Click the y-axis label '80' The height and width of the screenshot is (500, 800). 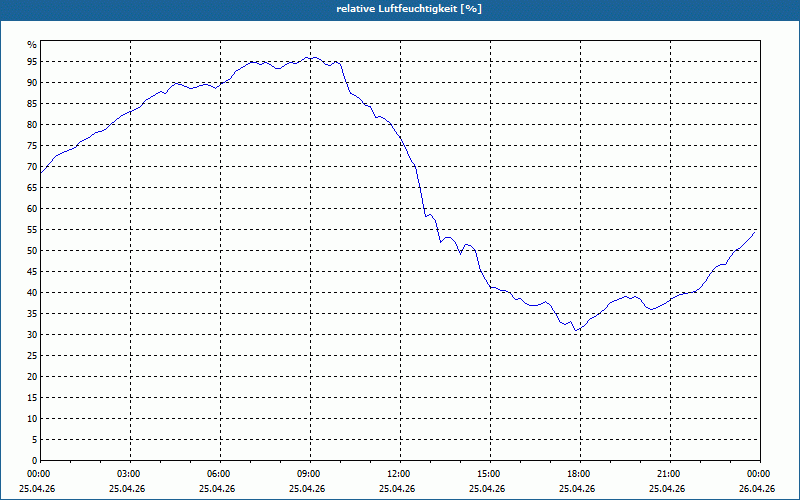pyautogui.click(x=32, y=124)
